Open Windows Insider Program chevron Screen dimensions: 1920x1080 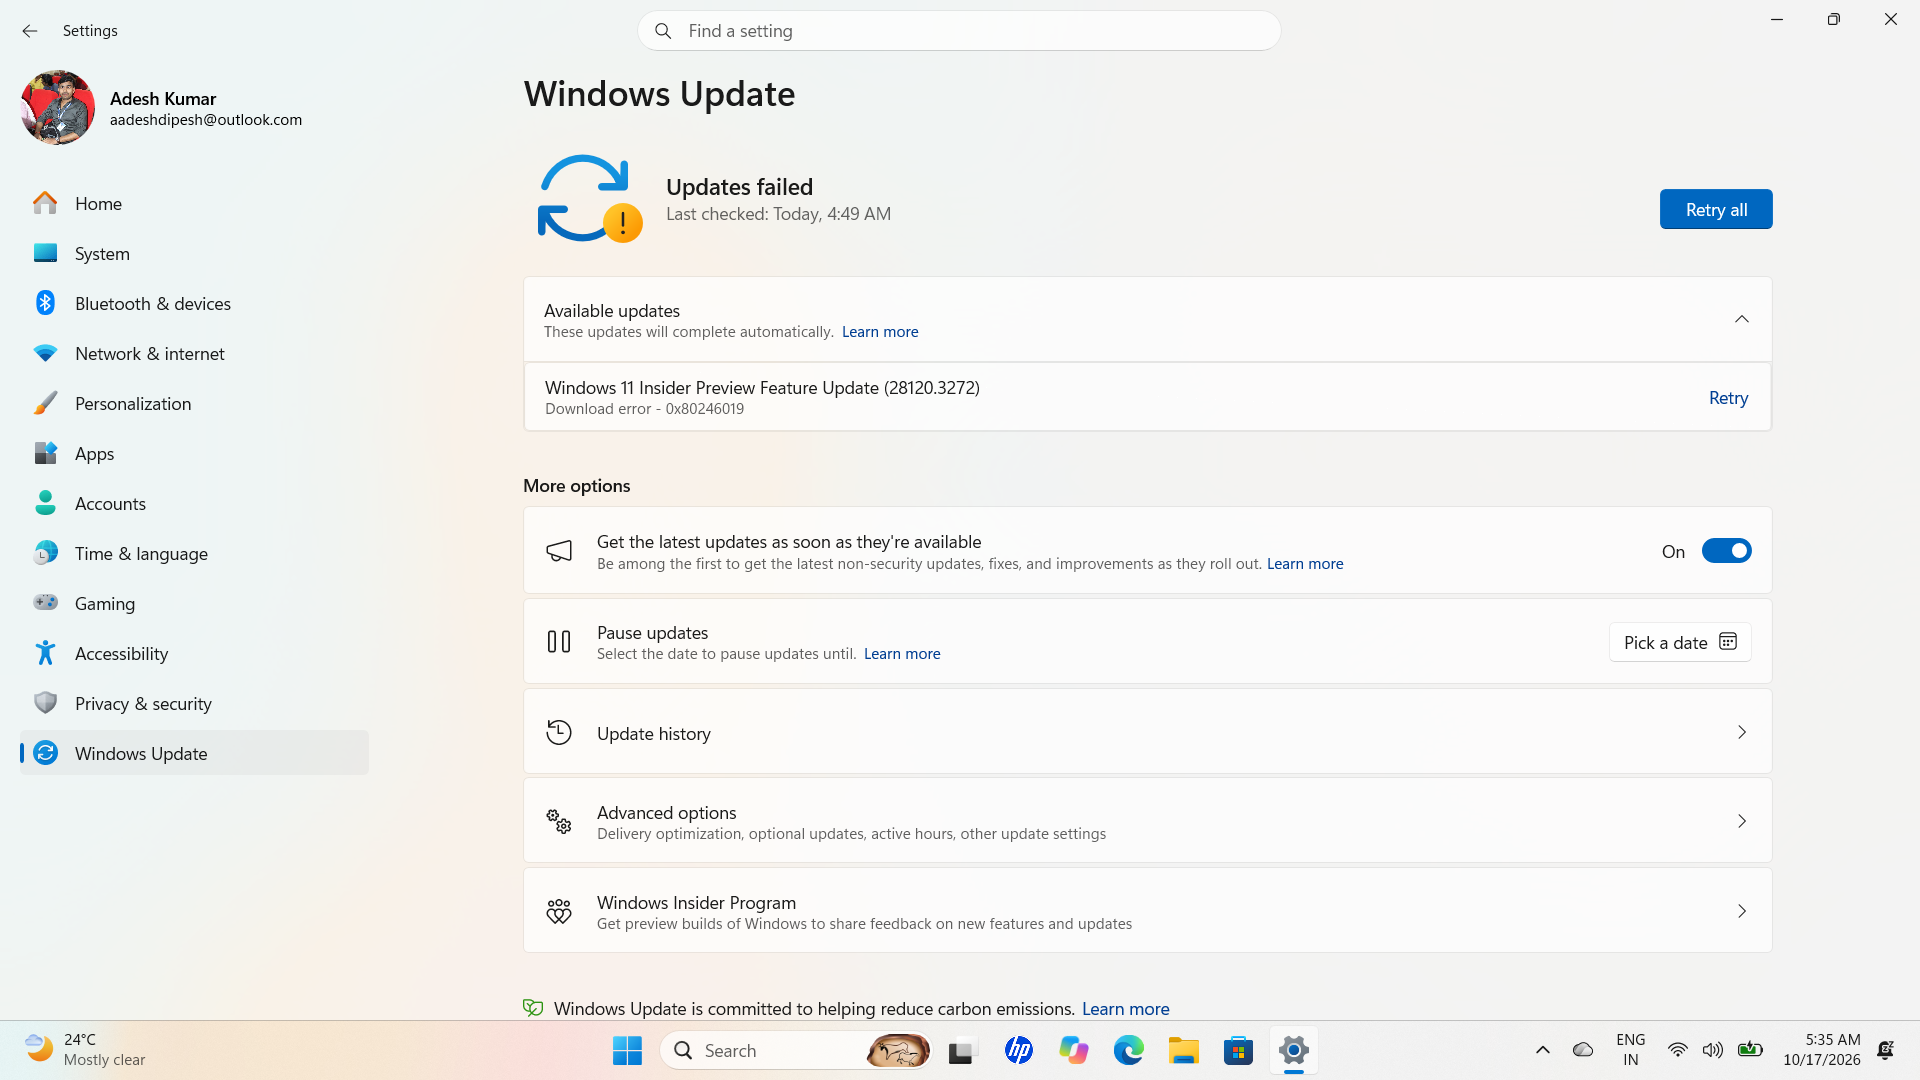1741,912
